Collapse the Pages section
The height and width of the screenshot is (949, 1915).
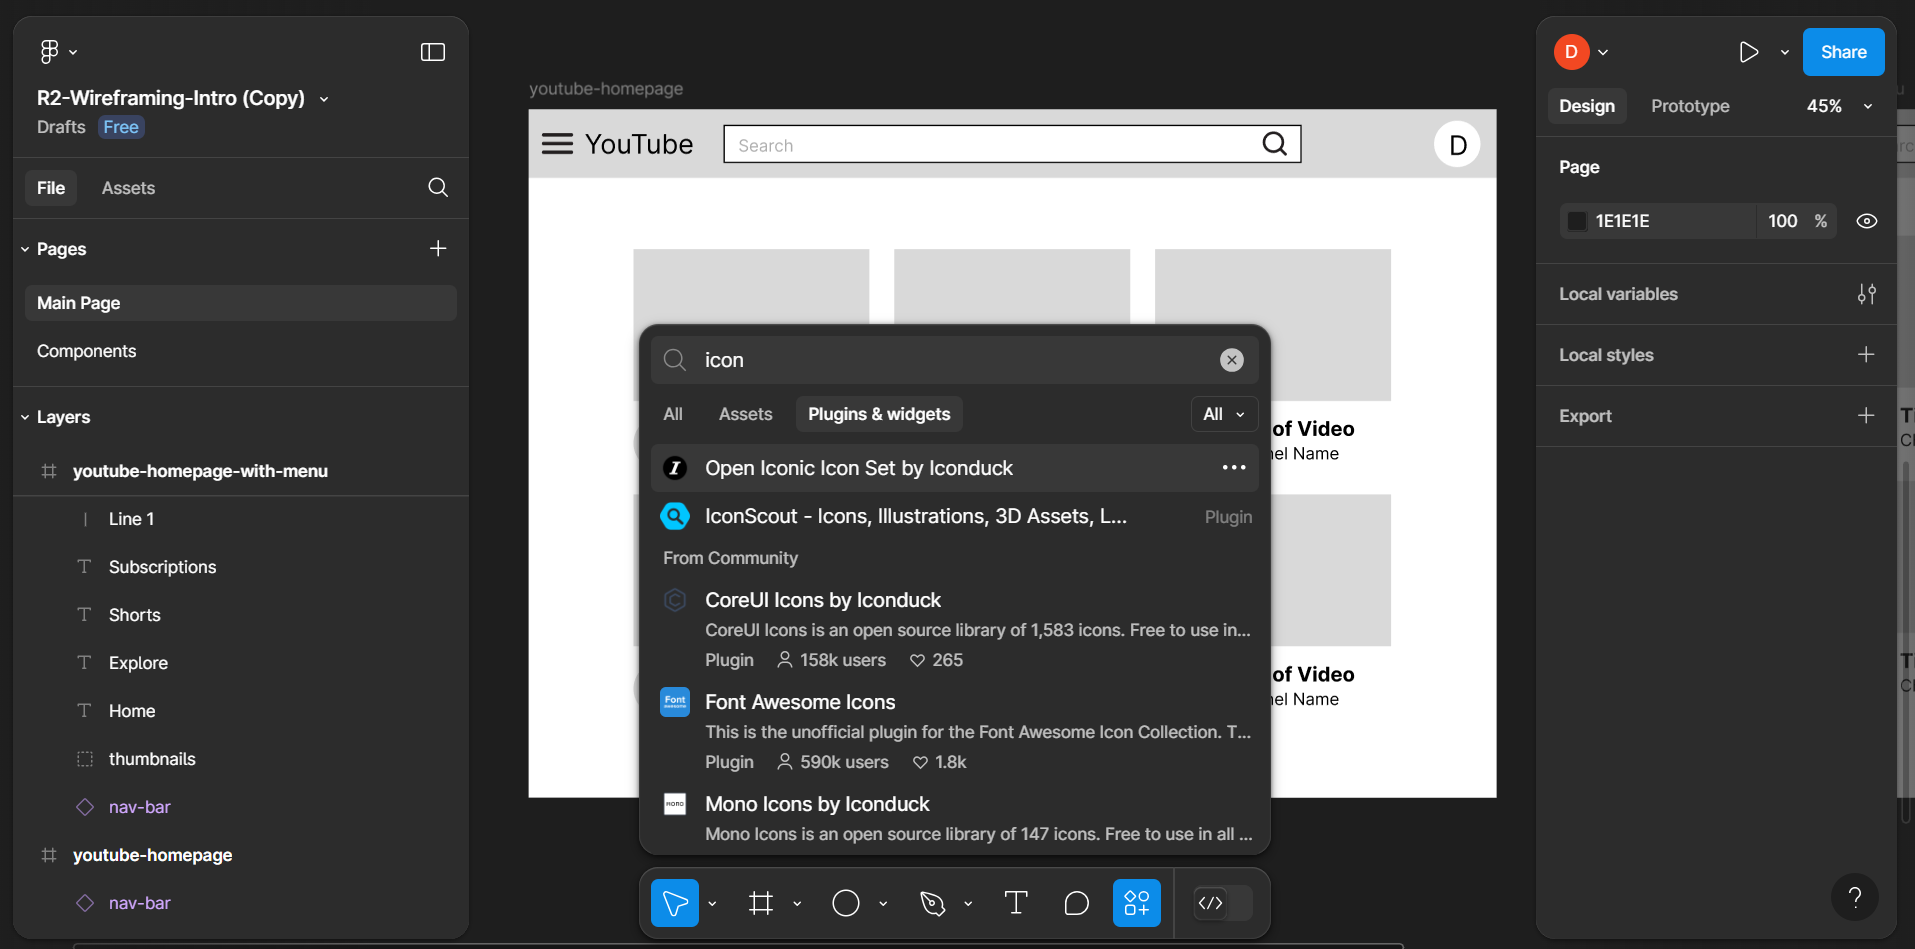(x=25, y=249)
